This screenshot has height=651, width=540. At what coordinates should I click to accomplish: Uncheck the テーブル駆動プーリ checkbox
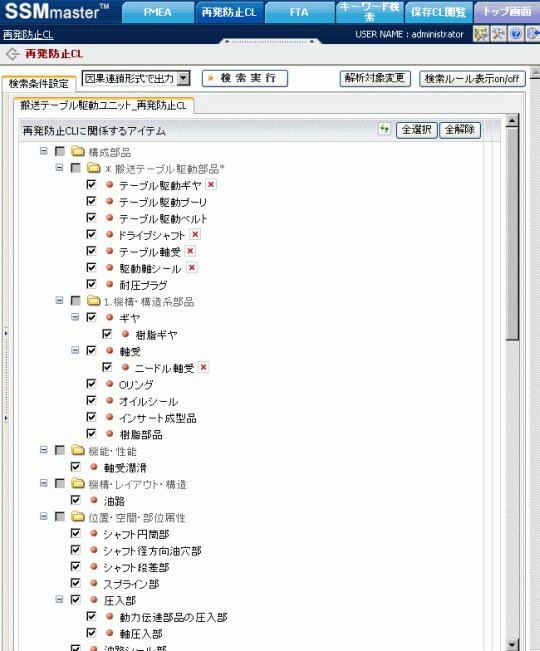coord(91,201)
